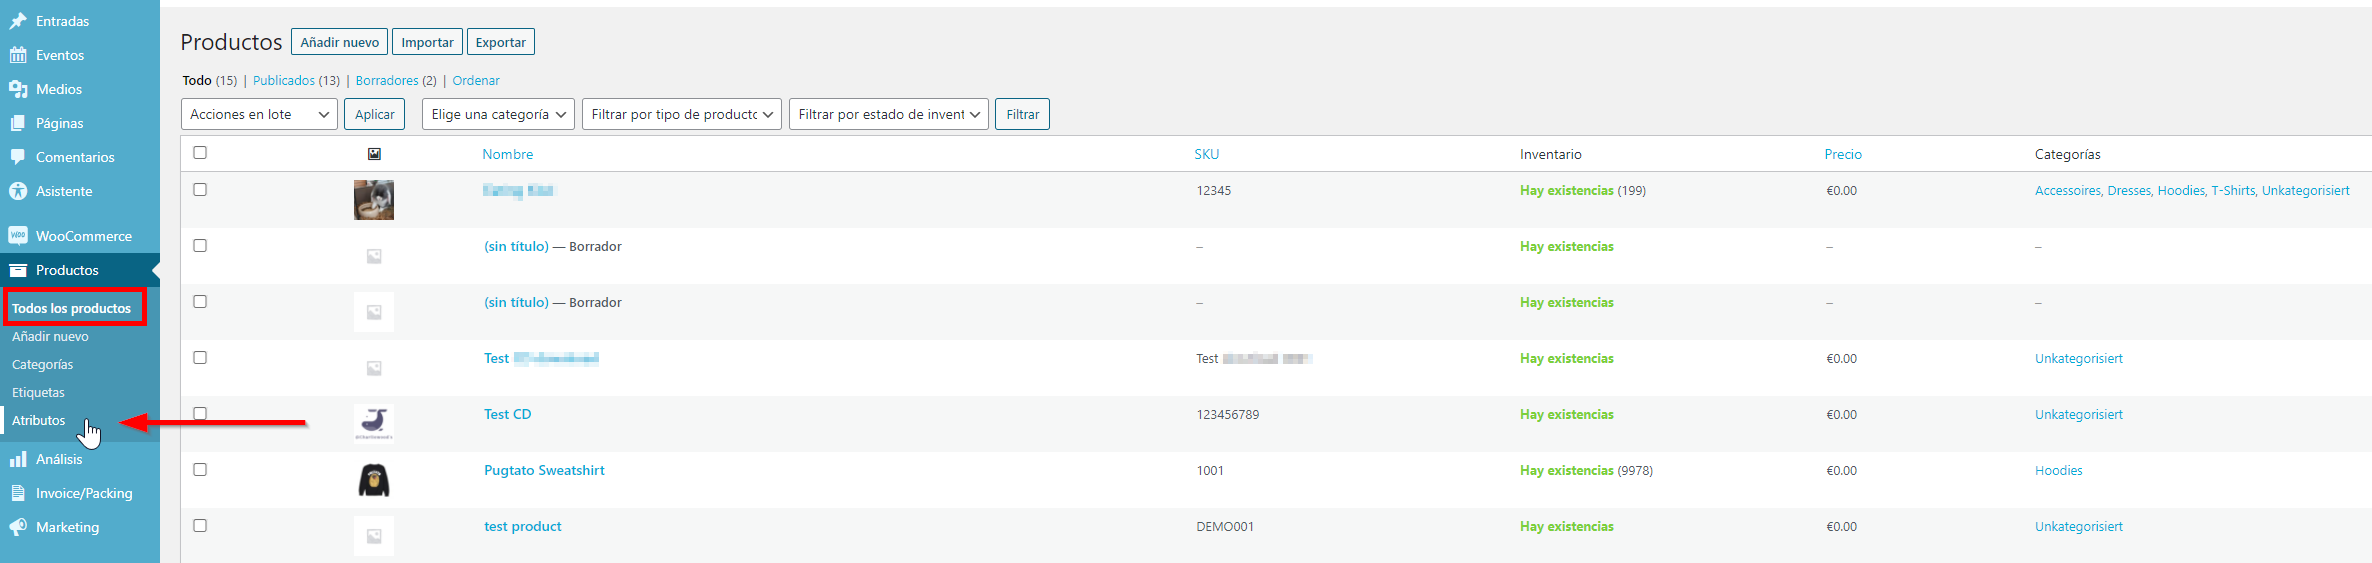The image size is (2372, 563).
Task: Click the Exportar button
Action: [500, 42]
